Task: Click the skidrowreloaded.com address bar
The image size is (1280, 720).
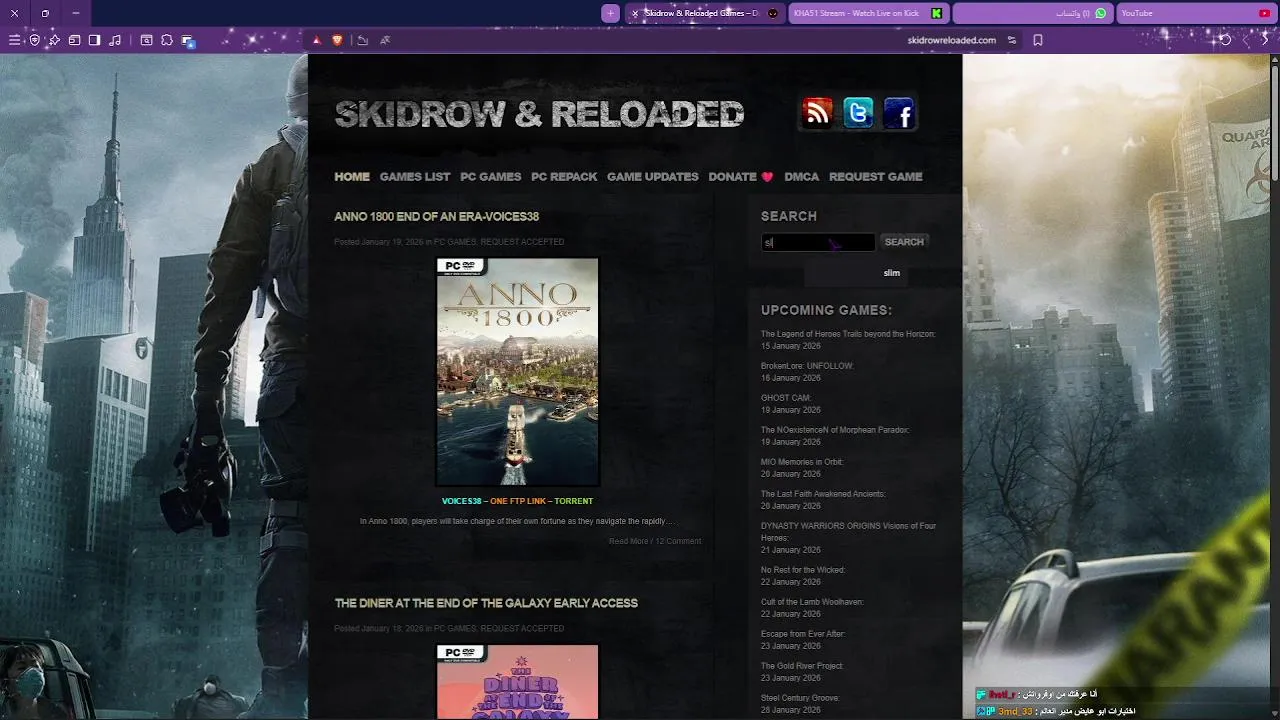Action: click(x=951, y=40)
